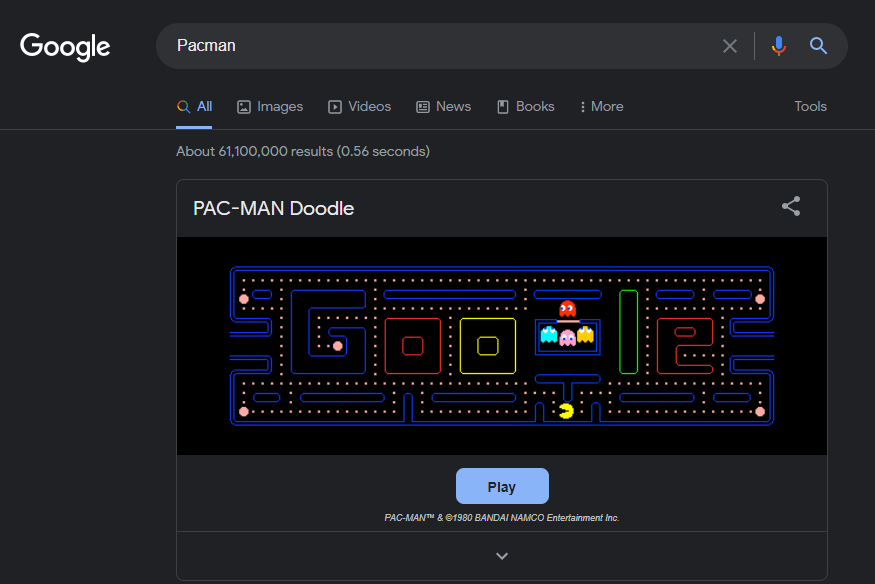Click the power pellet inside the G

point(338,346)
